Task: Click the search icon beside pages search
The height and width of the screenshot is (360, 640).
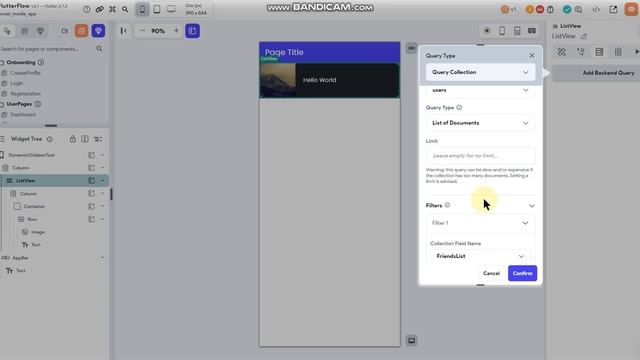Action: (x=99, y=49)
